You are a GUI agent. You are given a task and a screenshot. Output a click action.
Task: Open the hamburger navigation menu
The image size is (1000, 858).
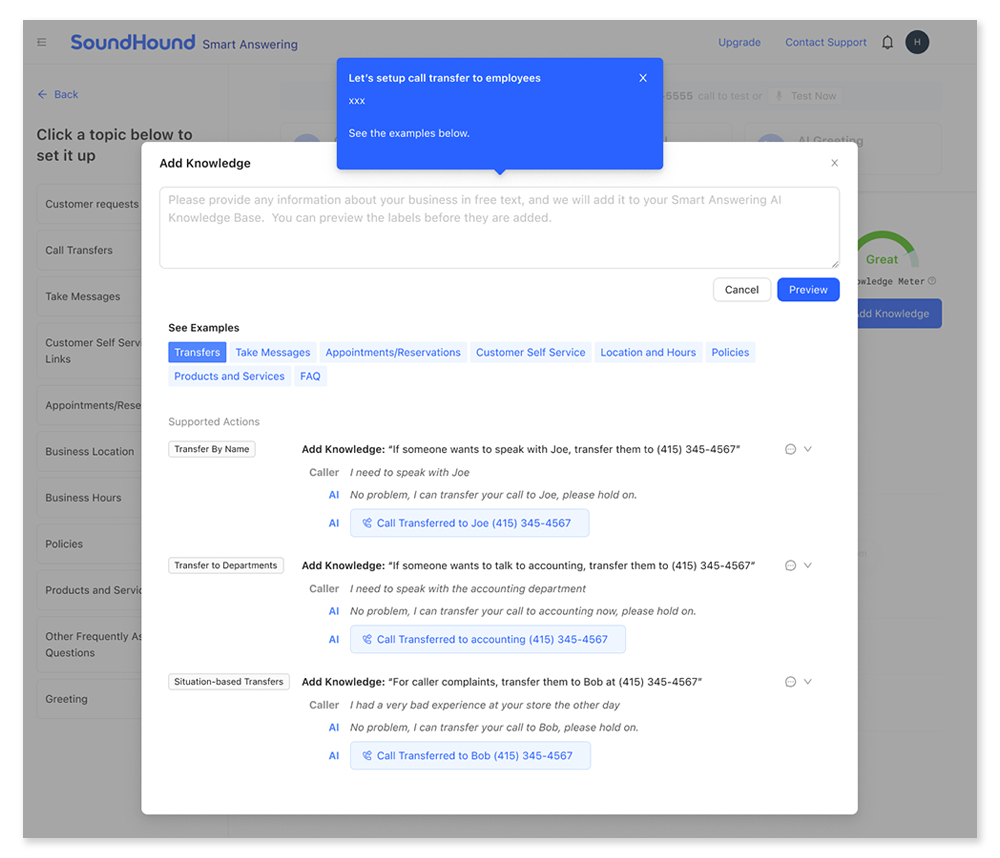click(40, 42)
